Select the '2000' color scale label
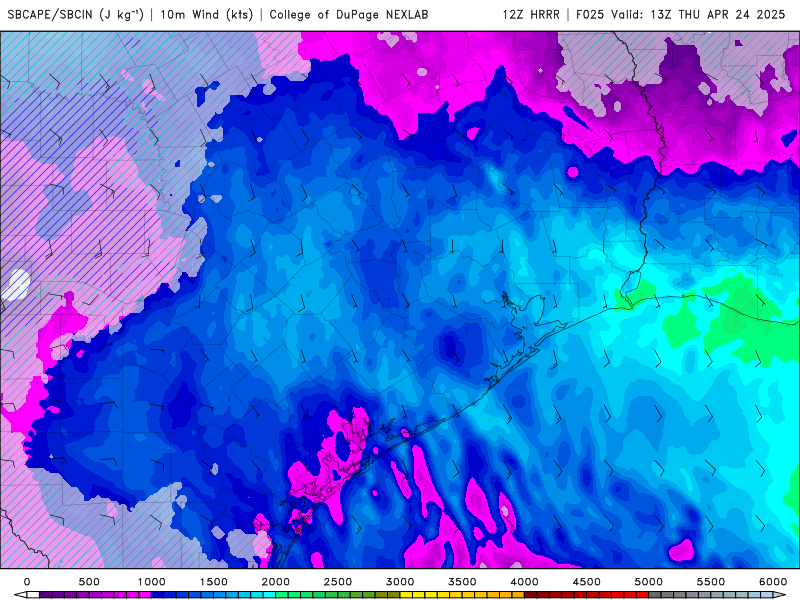Viewport: 800px width, 600px height. (276, 582)
